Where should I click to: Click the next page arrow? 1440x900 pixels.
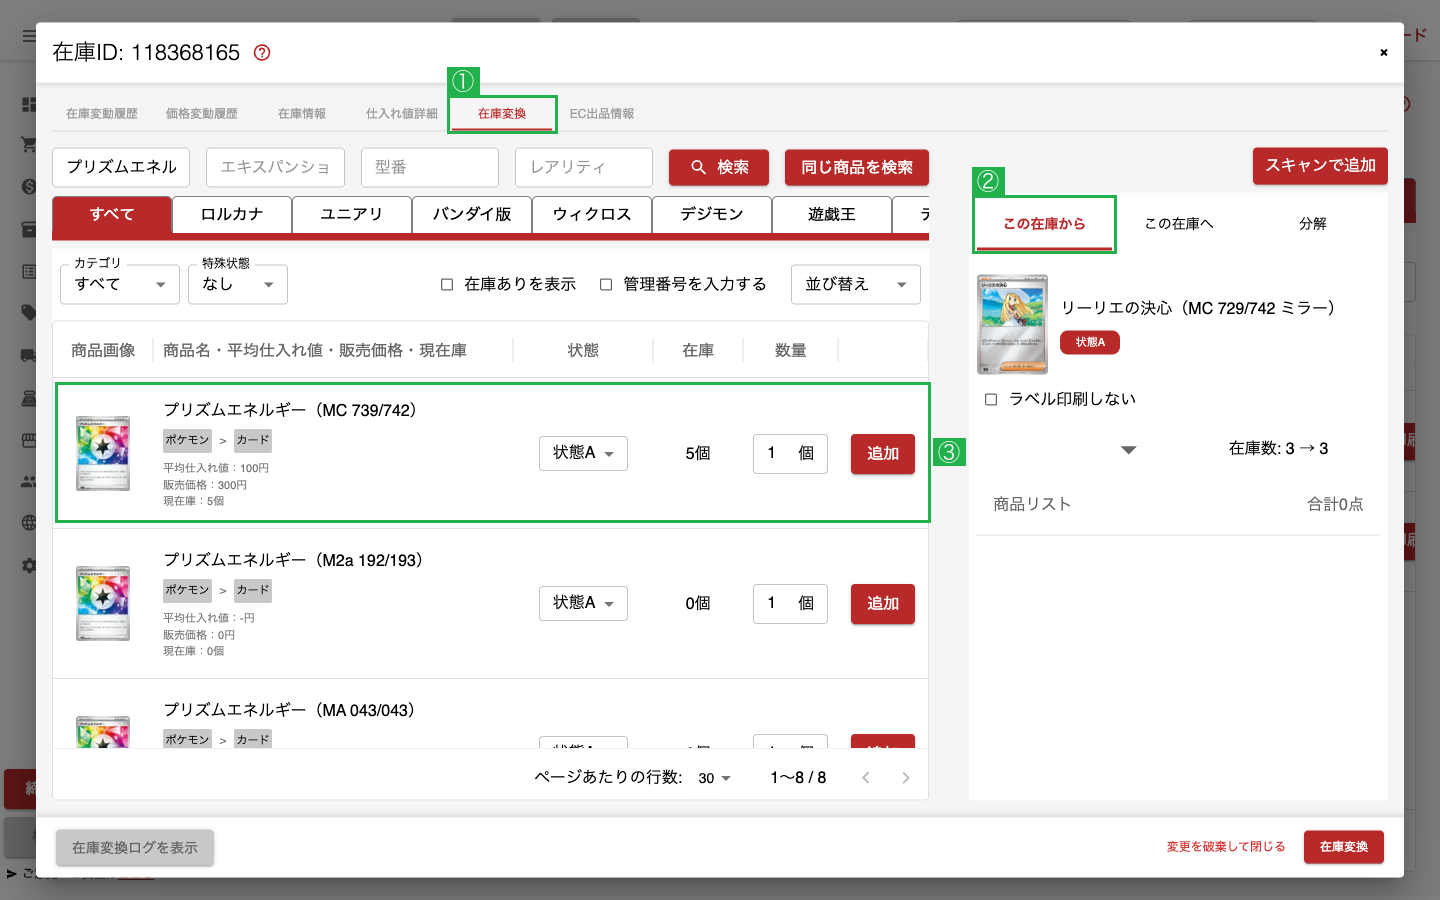pyautogui.click(x=906, y=778)
